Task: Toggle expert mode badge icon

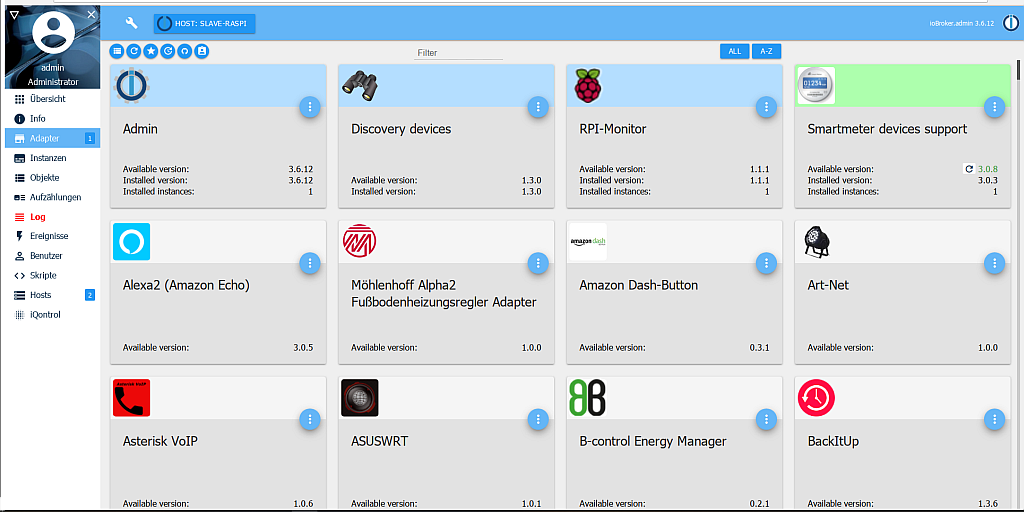Action: [202, 51]
